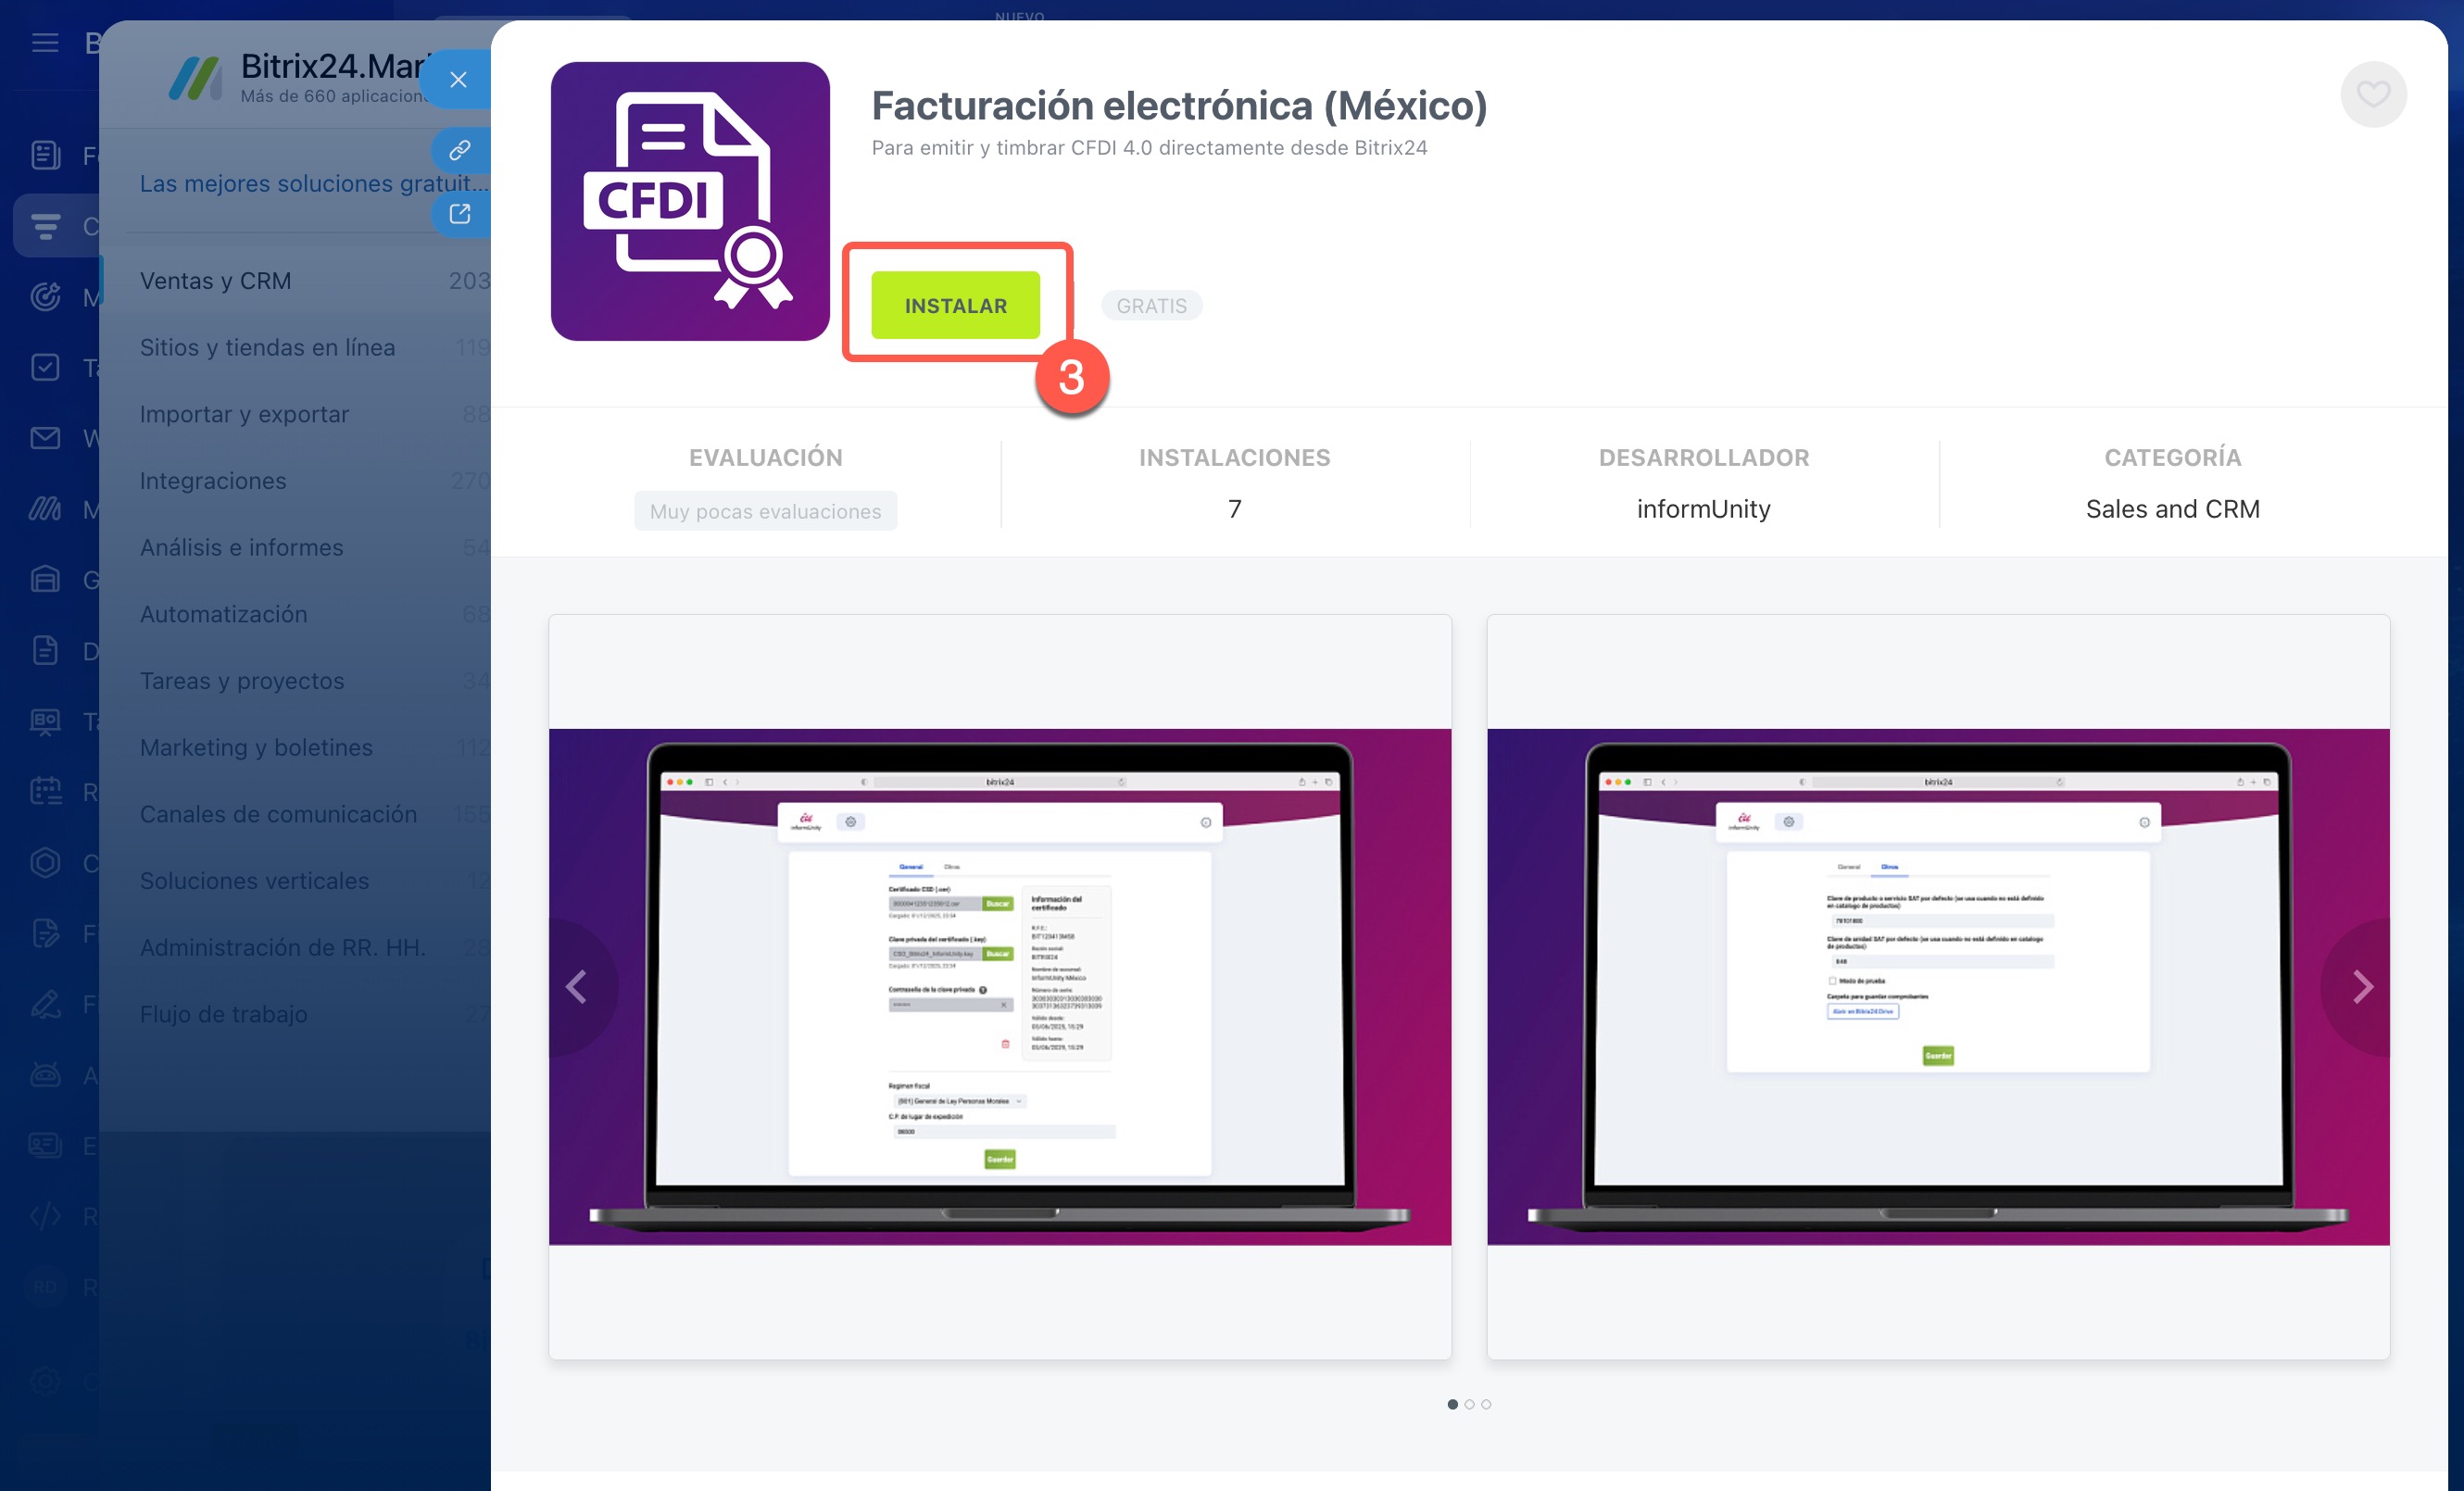Screen dimensions: 2464x1491
Task: Open the calendar sidebar icon
Action: click(45, 791)
